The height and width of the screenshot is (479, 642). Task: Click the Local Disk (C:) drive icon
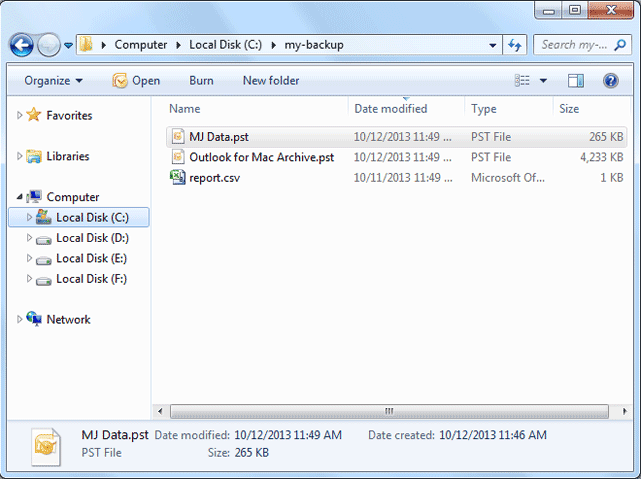coord(43,217)
